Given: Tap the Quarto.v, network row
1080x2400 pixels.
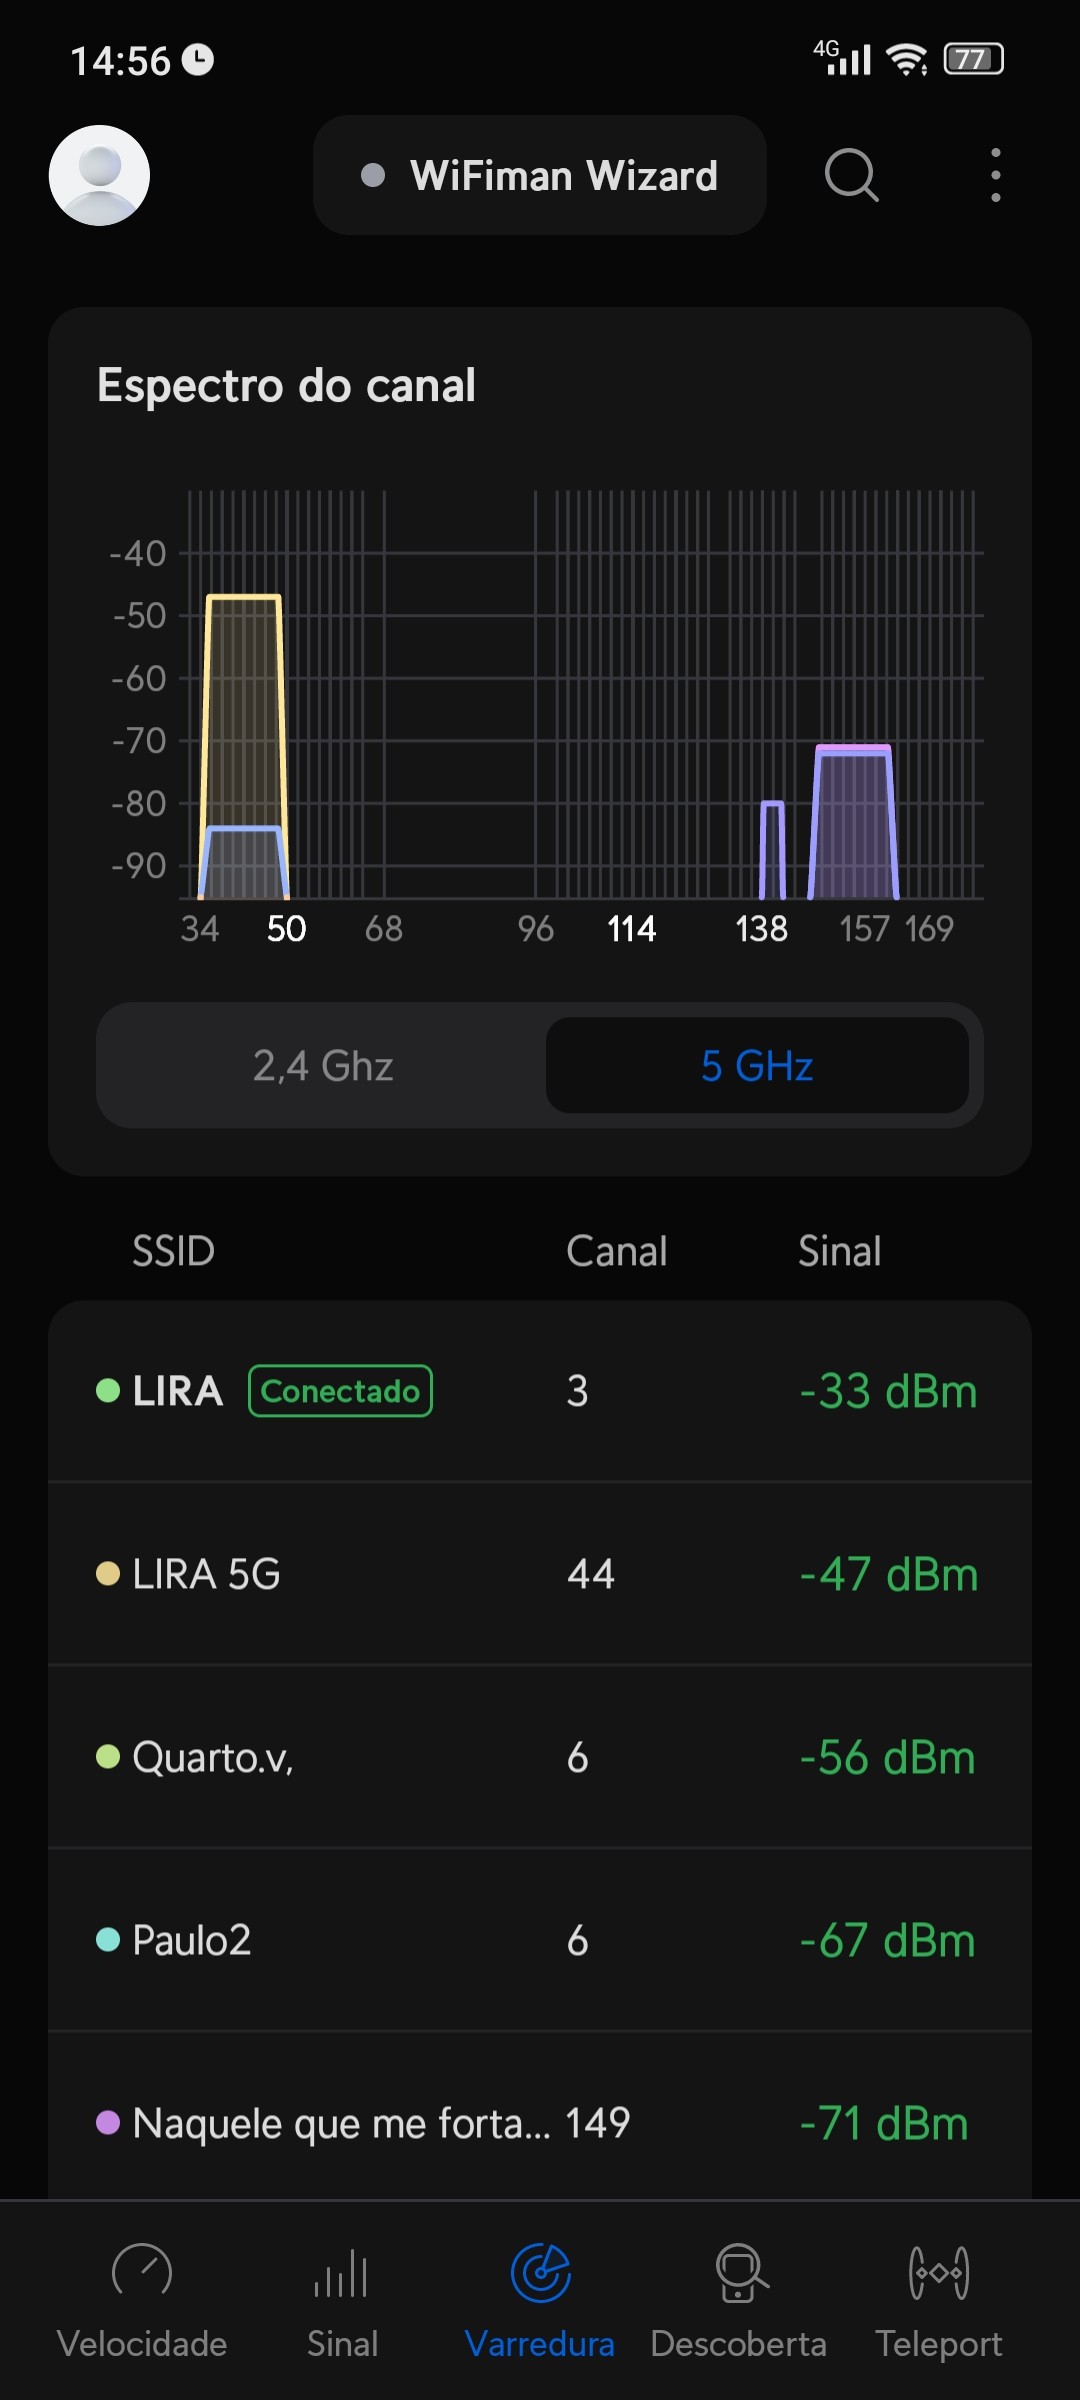Looking at the screenshot, I should (540, 1757).
